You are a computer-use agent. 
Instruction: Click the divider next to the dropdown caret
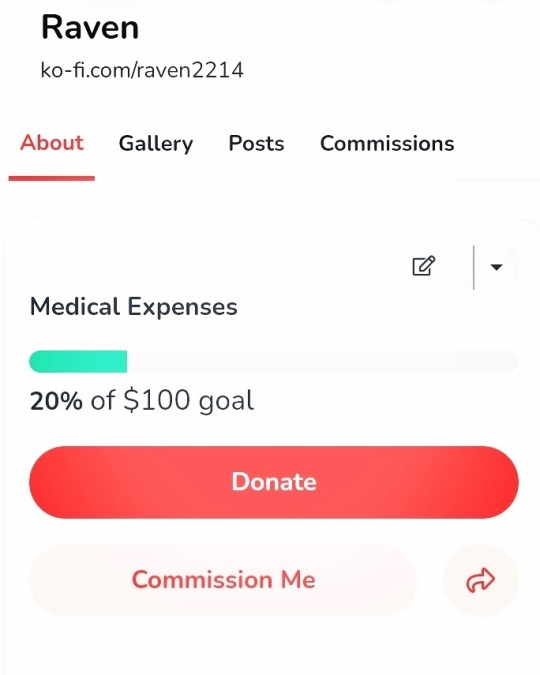point(474,267)
